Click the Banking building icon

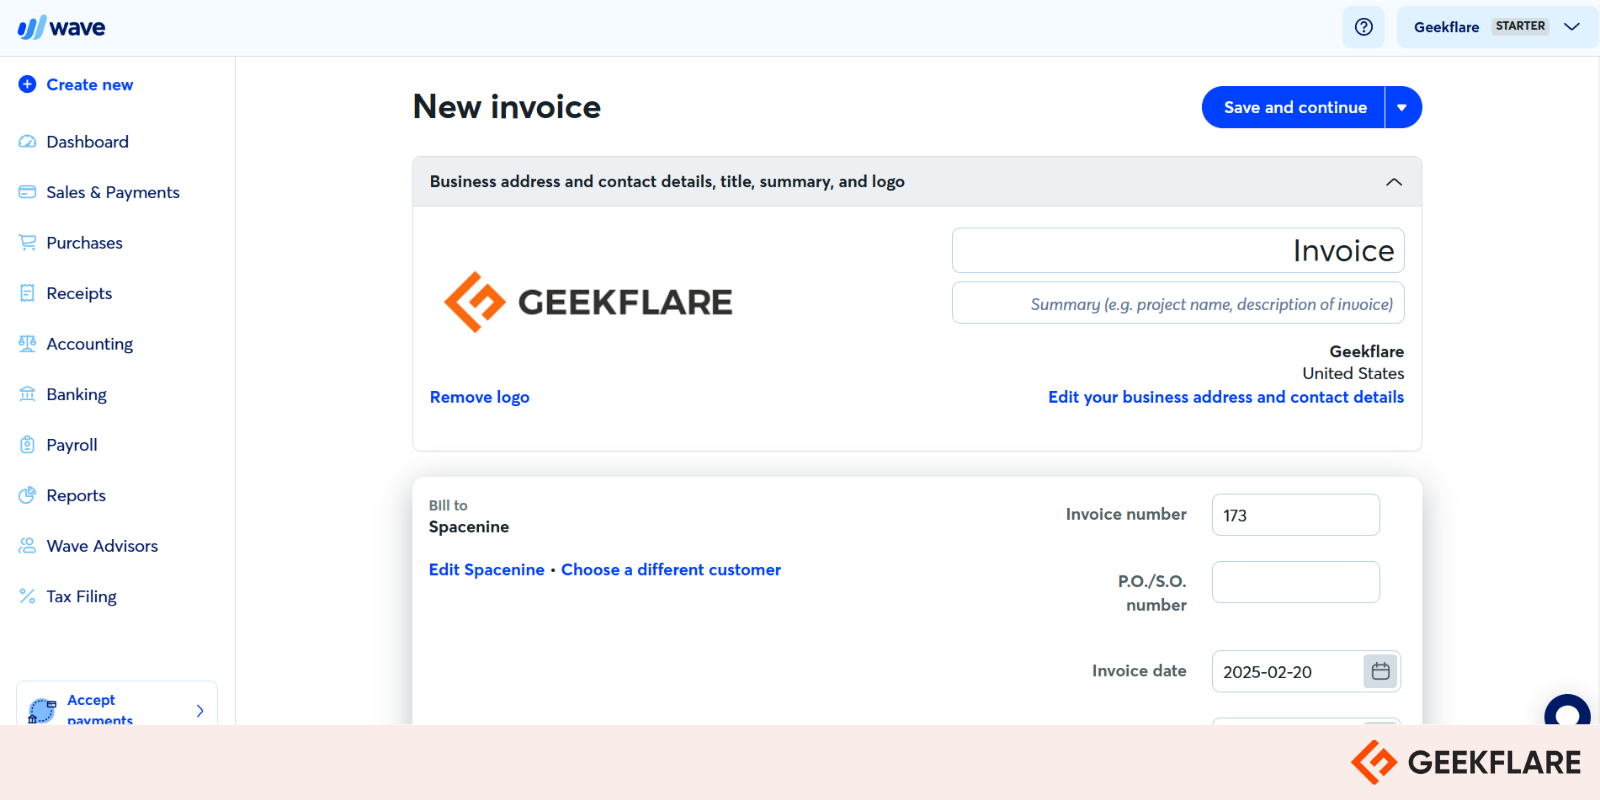[x=27, y=394]
